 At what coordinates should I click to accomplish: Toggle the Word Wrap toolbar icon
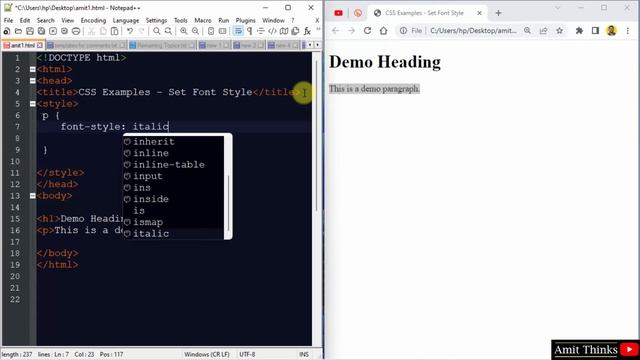(x=238, y=31)
